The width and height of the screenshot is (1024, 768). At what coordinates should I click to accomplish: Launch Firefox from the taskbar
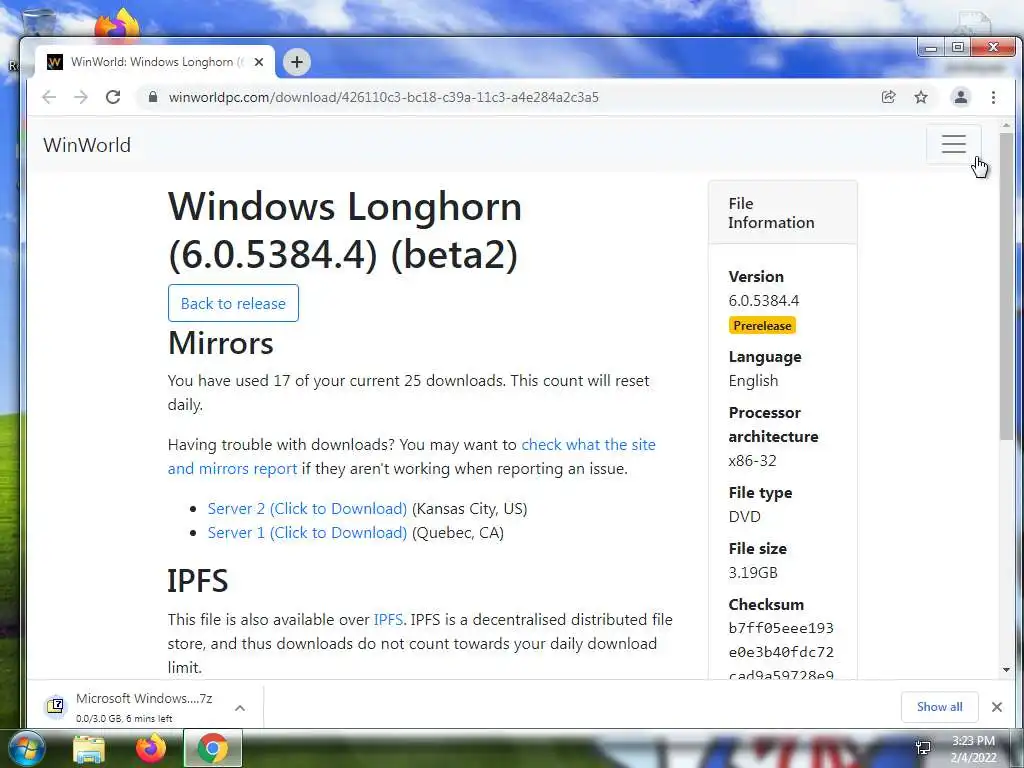(151, 749)
